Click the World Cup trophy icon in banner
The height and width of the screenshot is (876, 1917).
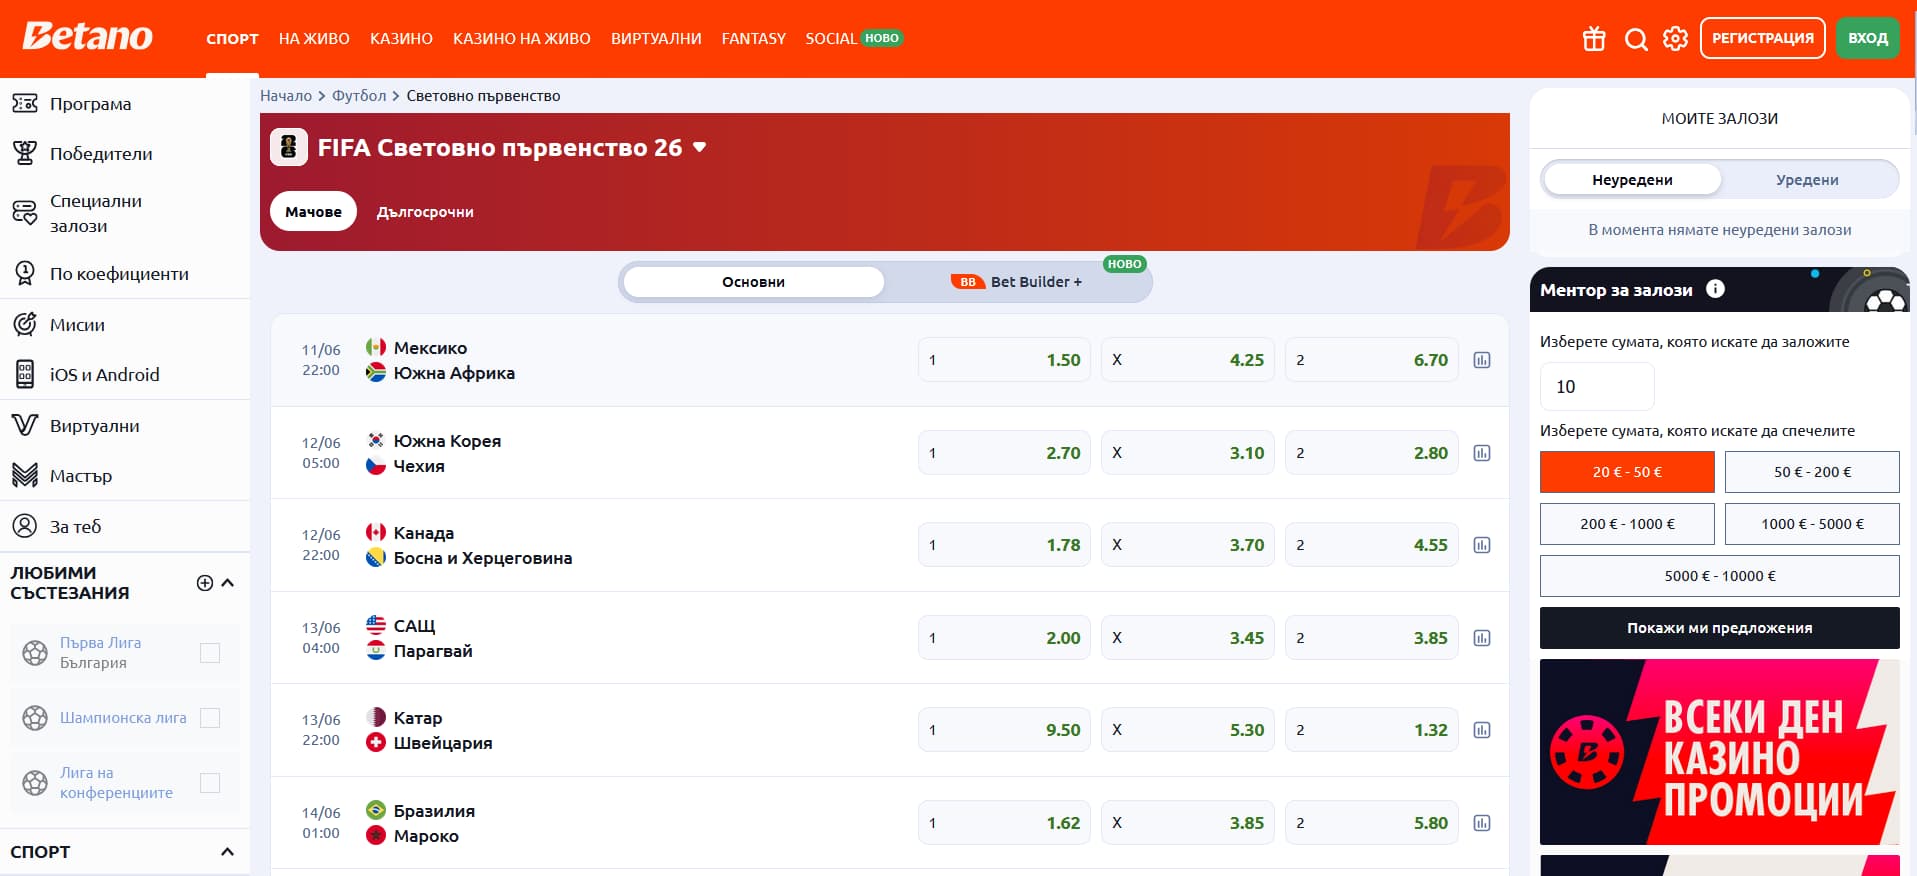coord(289,147)
